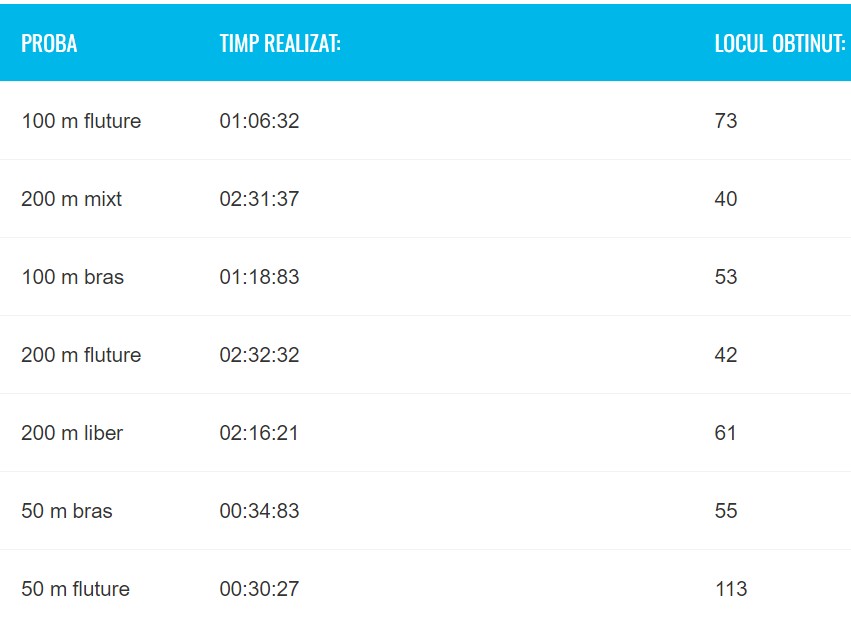Click the 100 m bras row label
851x621 pixels.
[72, 277]
